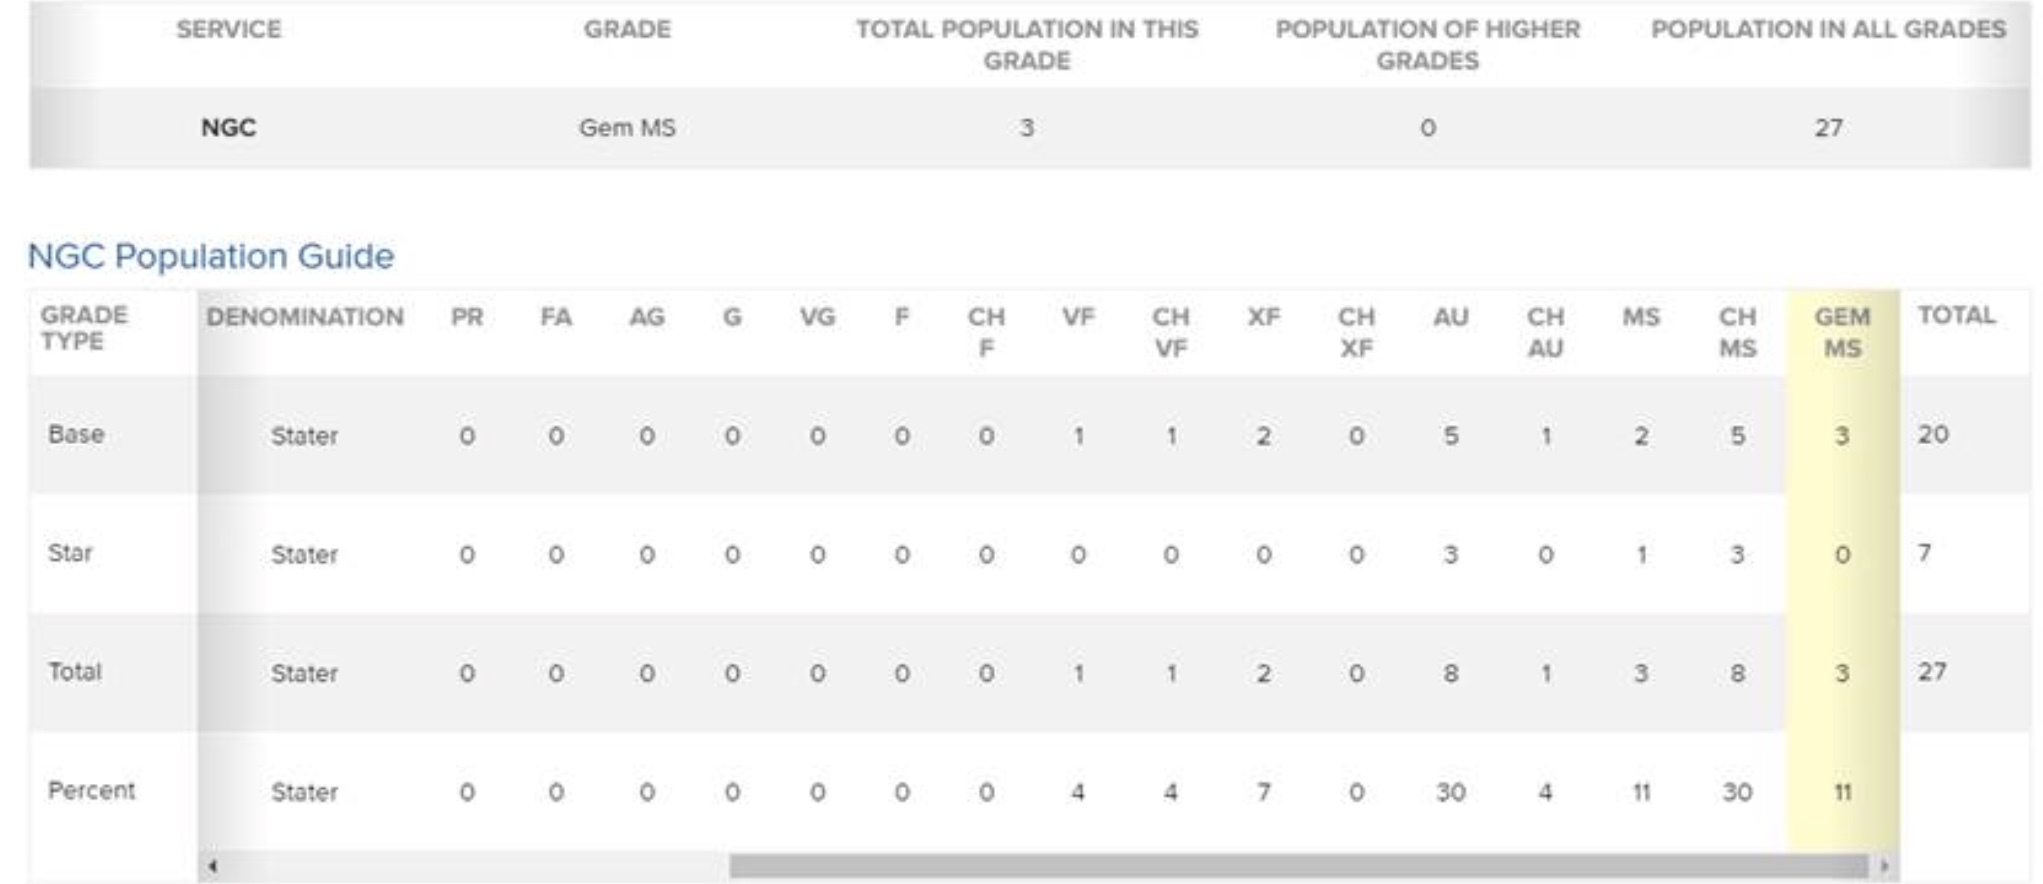Click the CH VF column header
The image size is (2043, 884).
point(1170,332)
